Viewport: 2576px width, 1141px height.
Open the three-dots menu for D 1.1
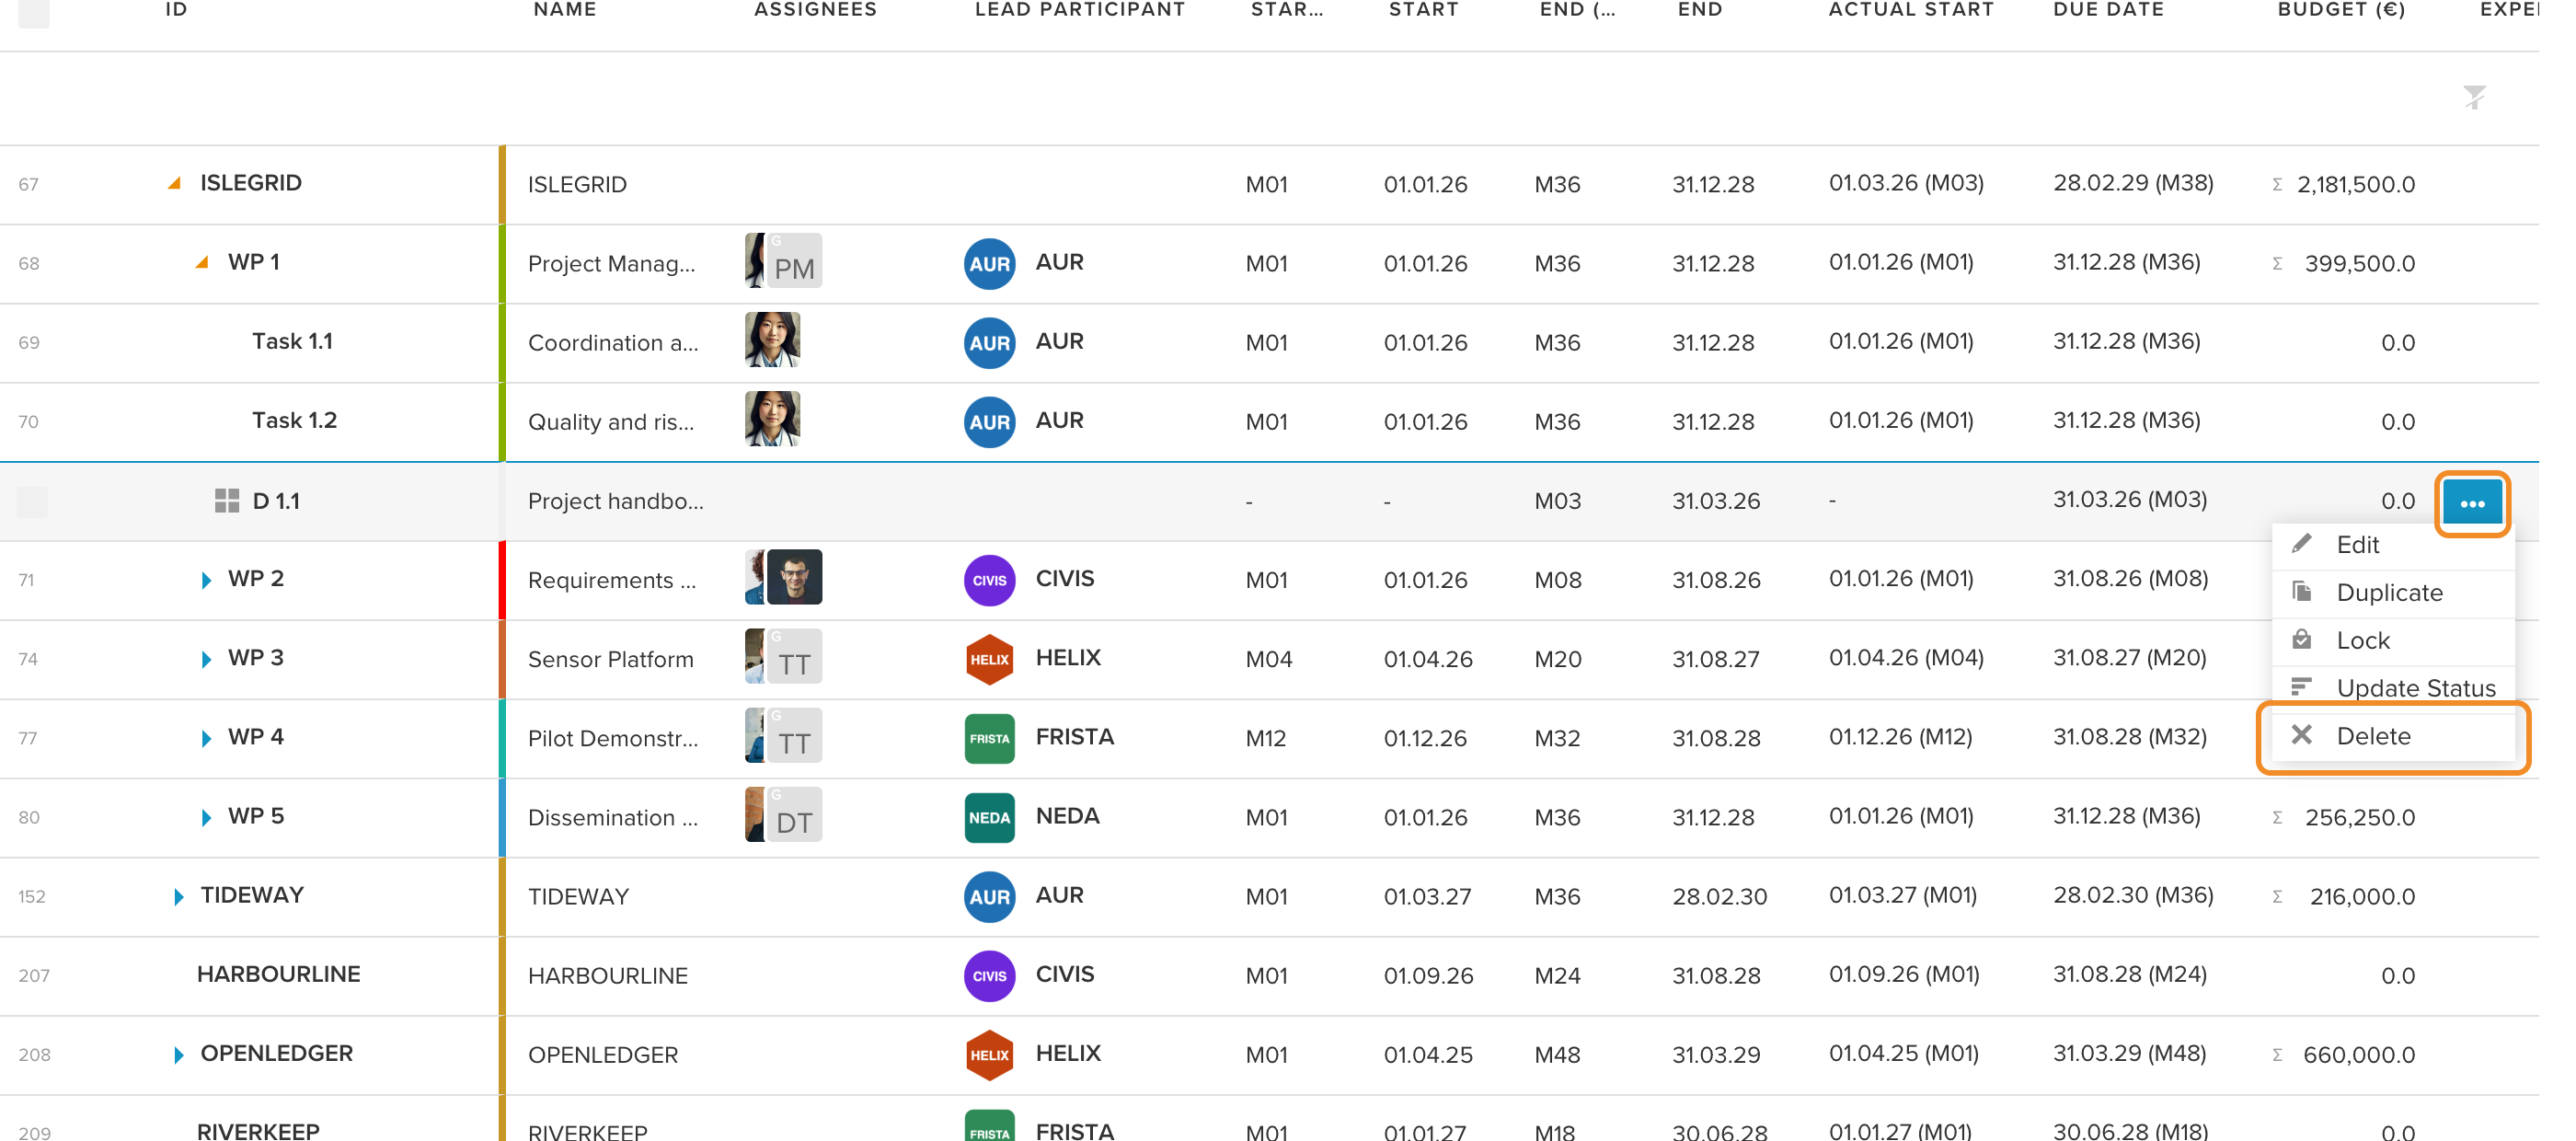coord(2471,503)
